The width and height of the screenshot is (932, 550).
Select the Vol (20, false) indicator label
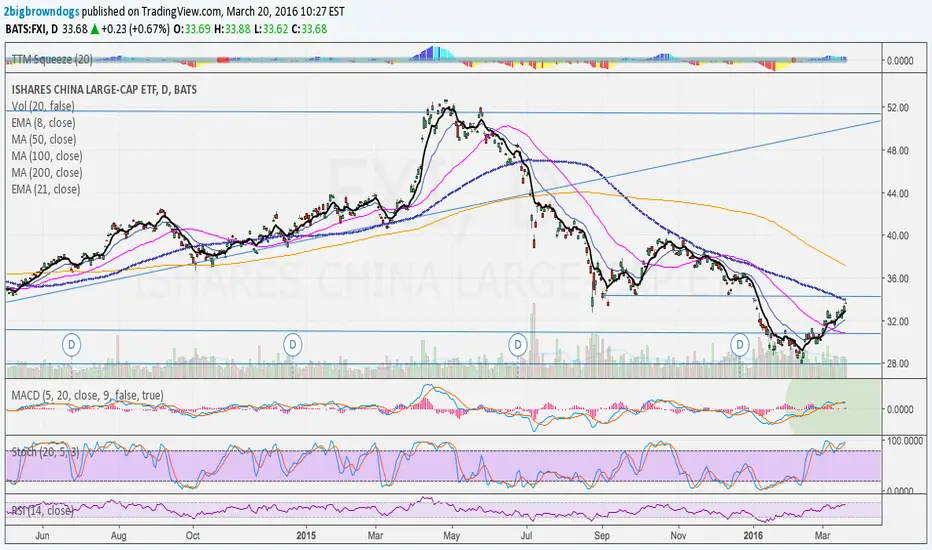(43, 106)
